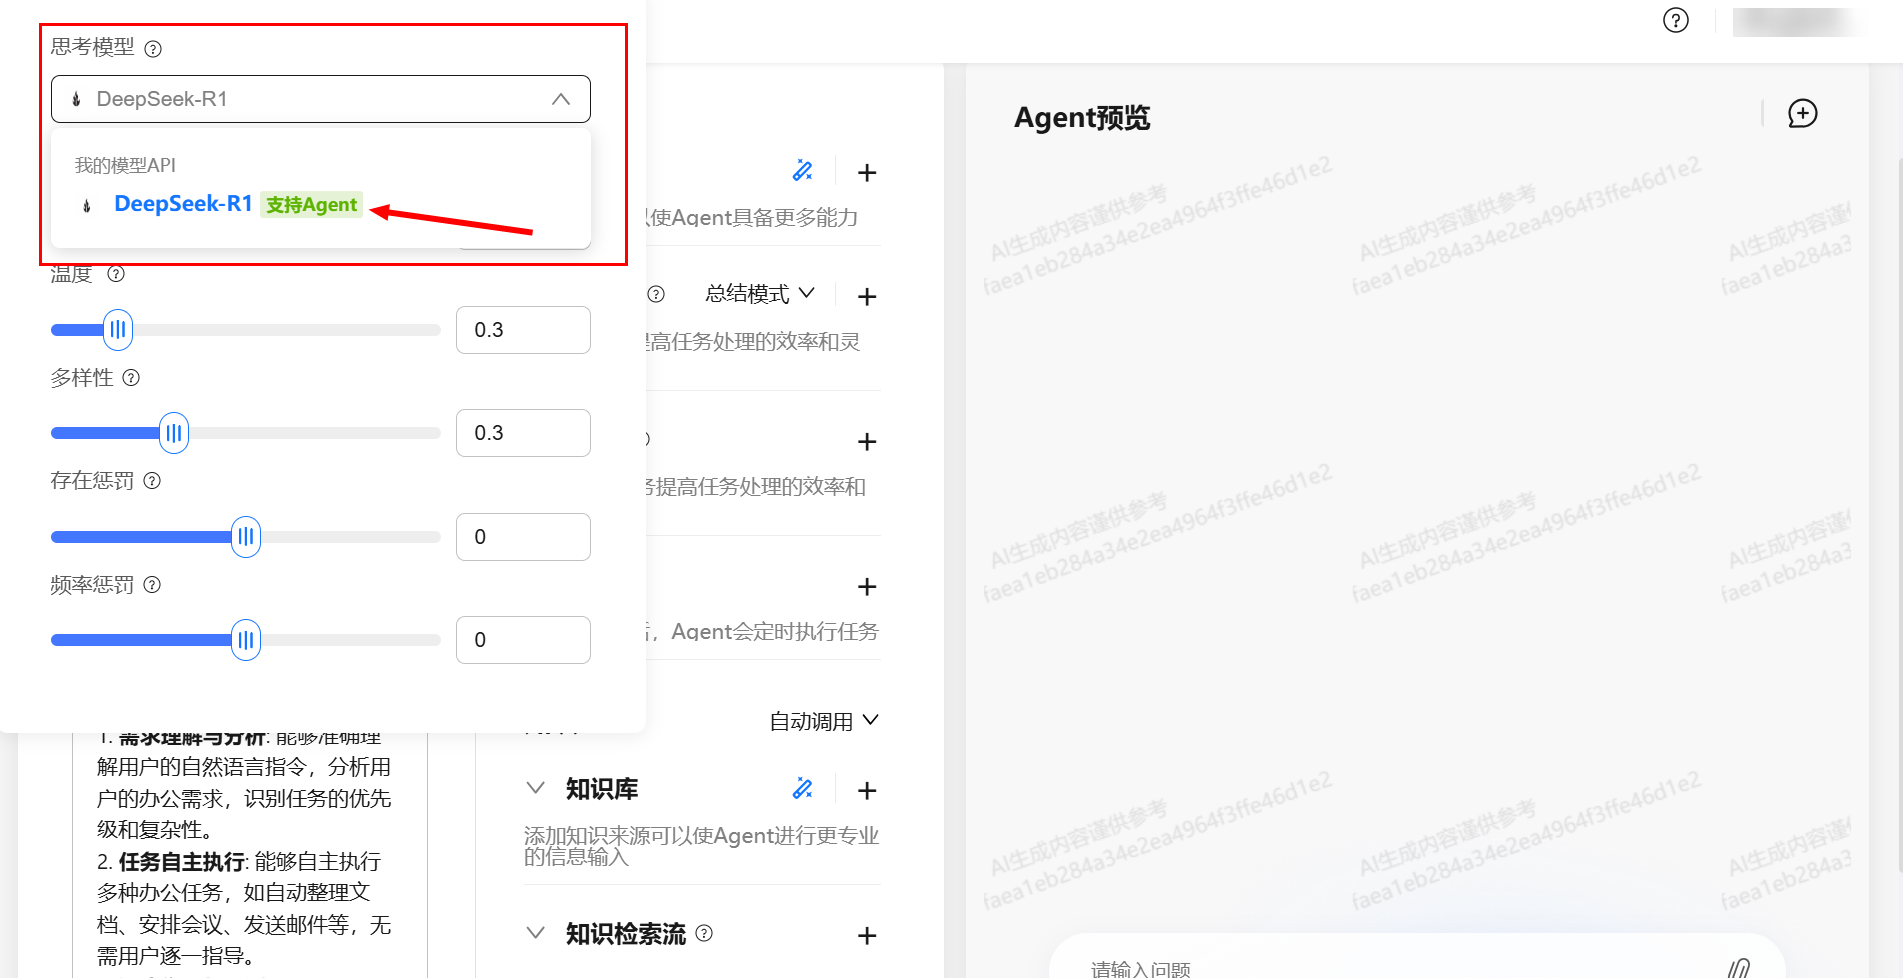Screen dimensions: 1903x978
Task: Click plus button above 使Agent具备更多能力
Action: click(x=867, y=173)
